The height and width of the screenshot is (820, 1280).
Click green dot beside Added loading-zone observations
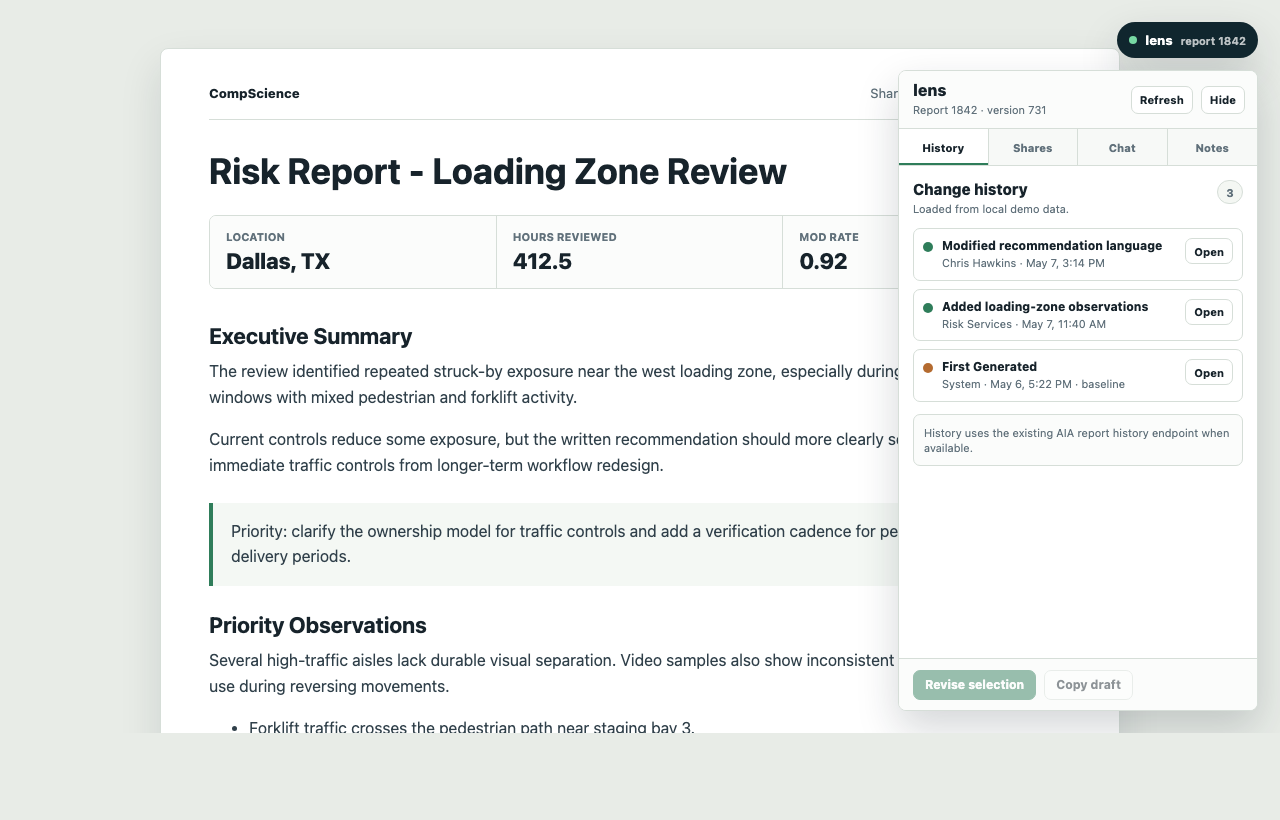[x=928, y=307]
